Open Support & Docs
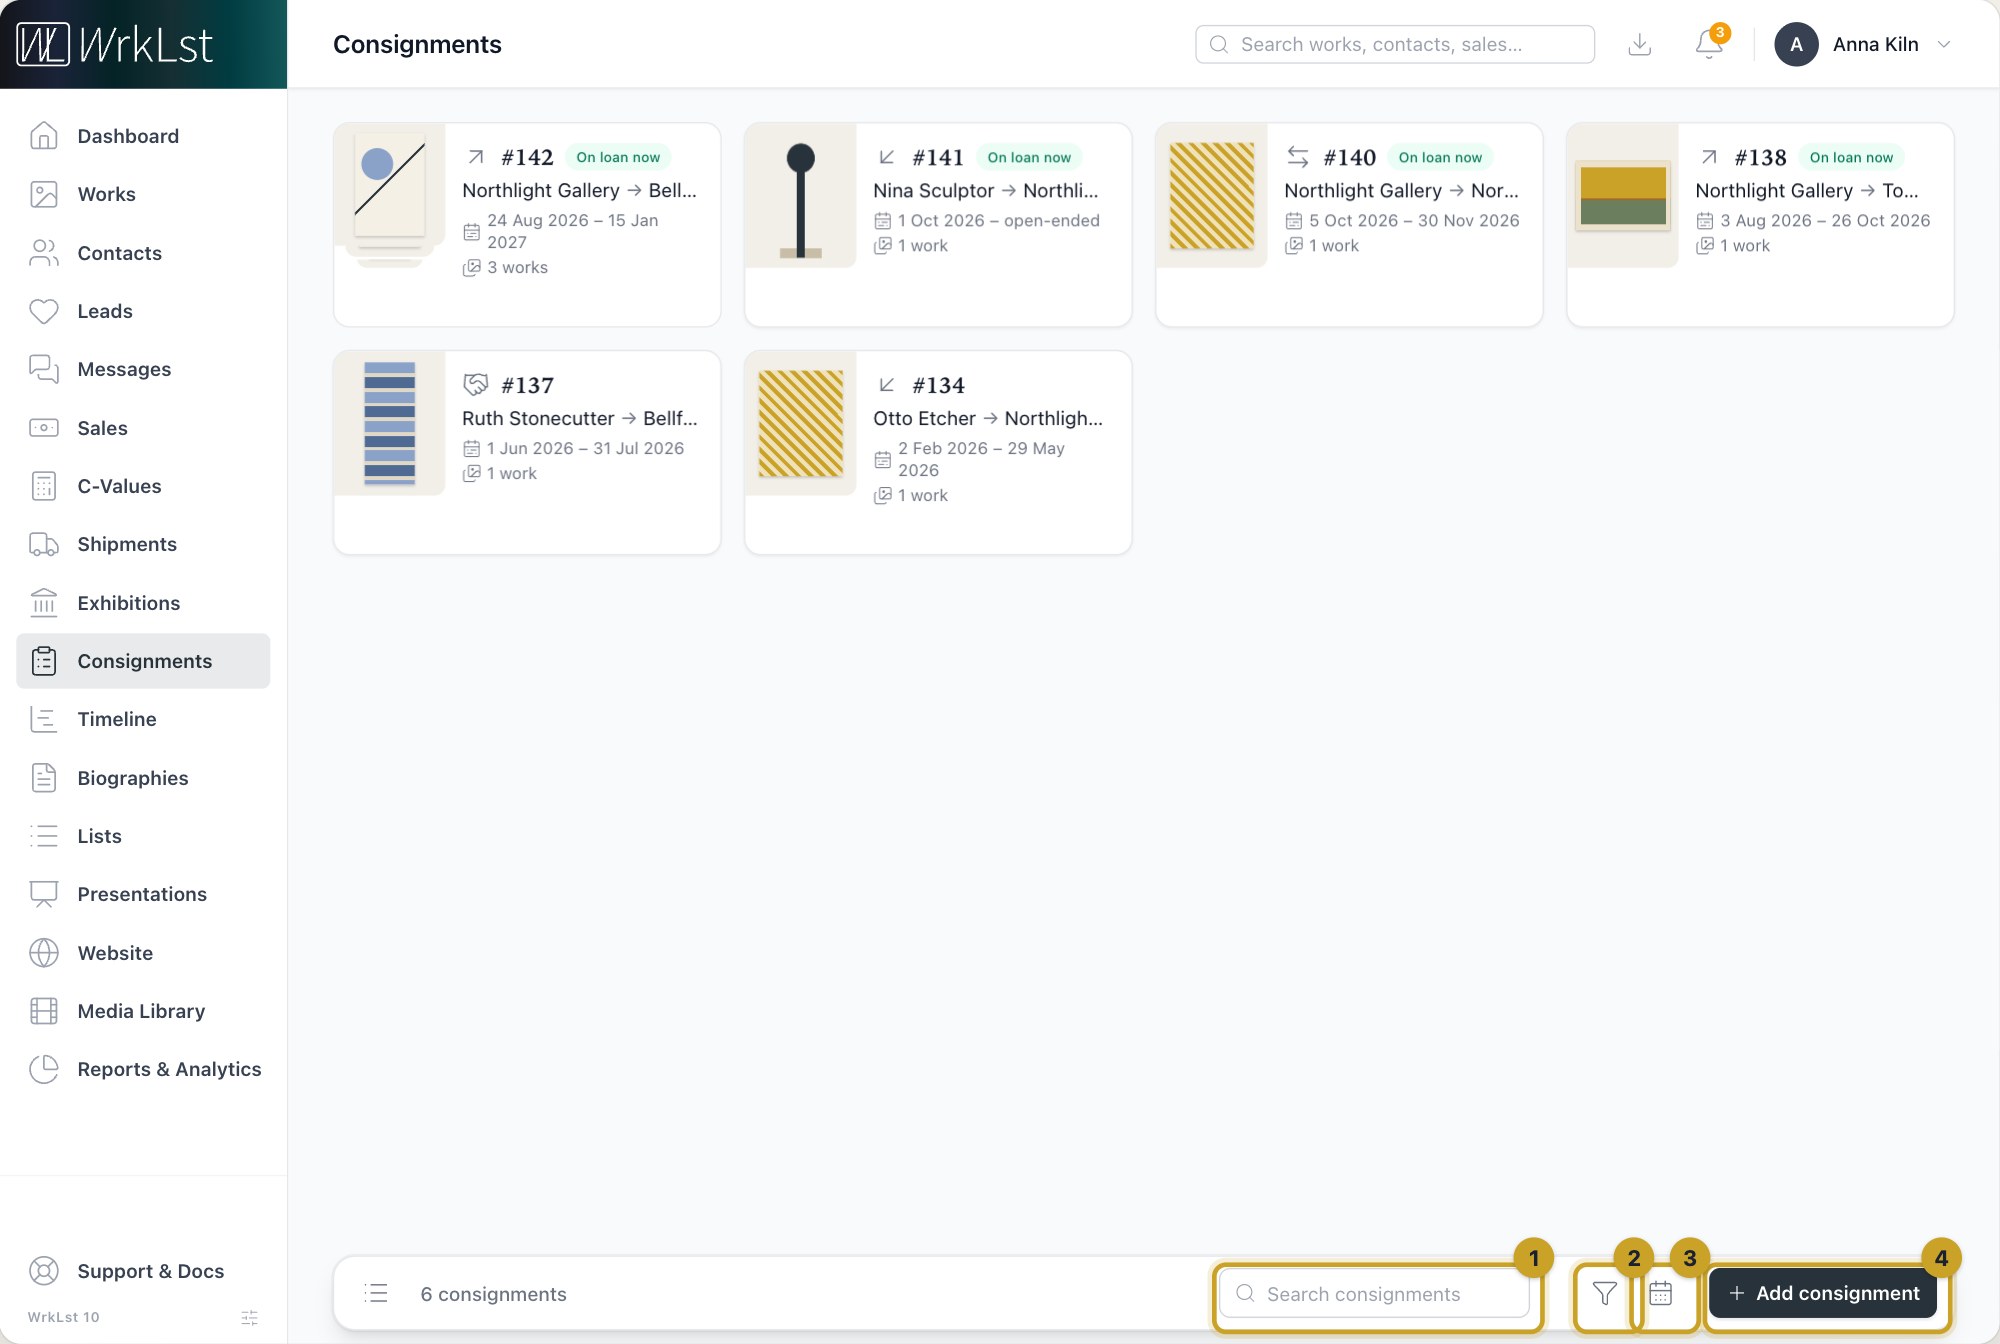This screenshot has width=2000, height=1344. click(143, 1271)
